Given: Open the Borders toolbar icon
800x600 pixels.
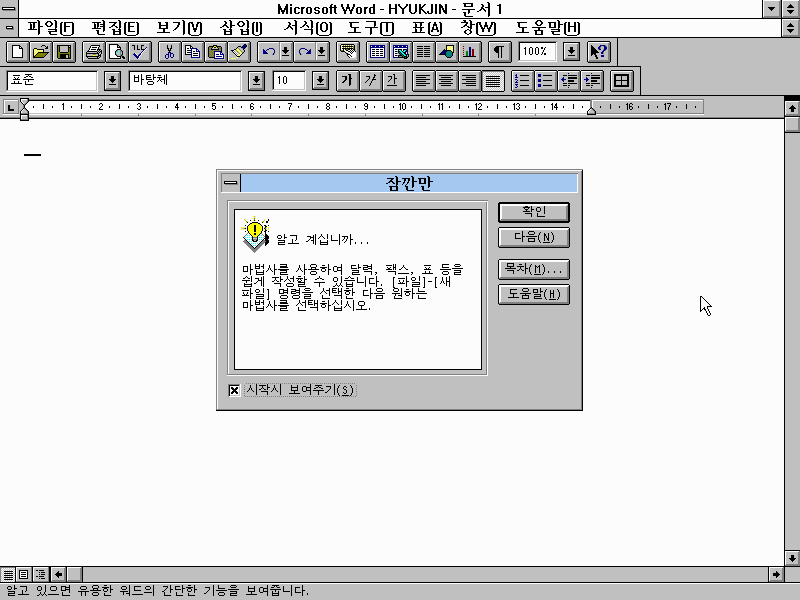Looking at the screenshot, I should pyautogui.click(x=621, y=81).
